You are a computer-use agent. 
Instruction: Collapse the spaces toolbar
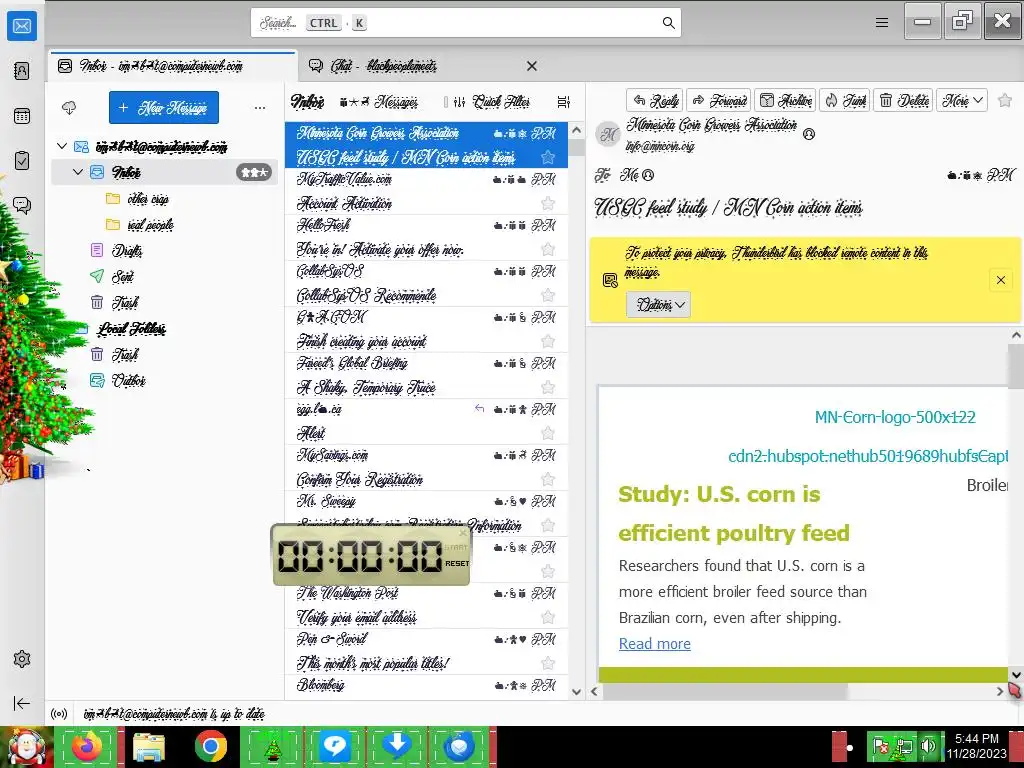tap(22, 703)
